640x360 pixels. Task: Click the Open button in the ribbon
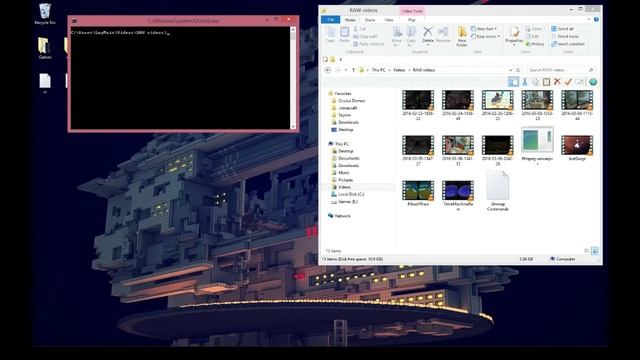point(534,29)
